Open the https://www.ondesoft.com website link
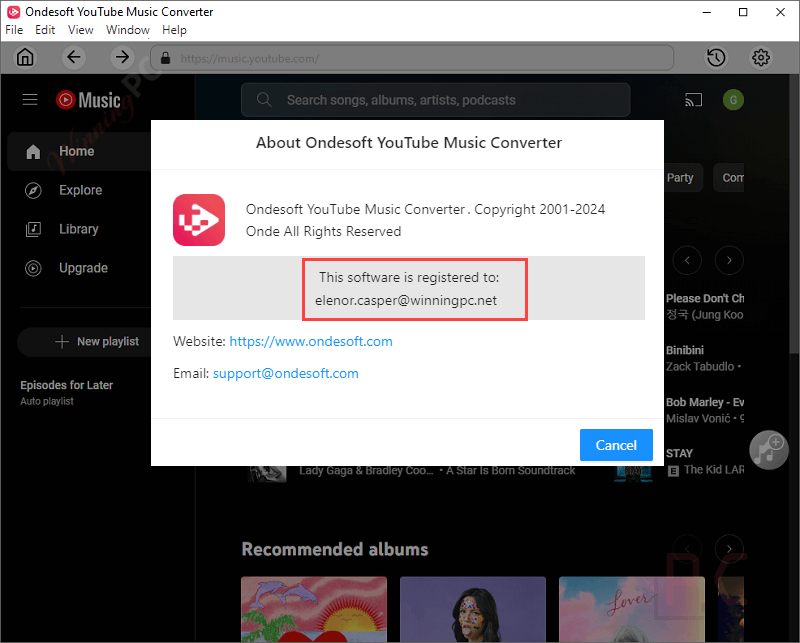Viewport: 800px width, 643px height. (x=311, y=341)
